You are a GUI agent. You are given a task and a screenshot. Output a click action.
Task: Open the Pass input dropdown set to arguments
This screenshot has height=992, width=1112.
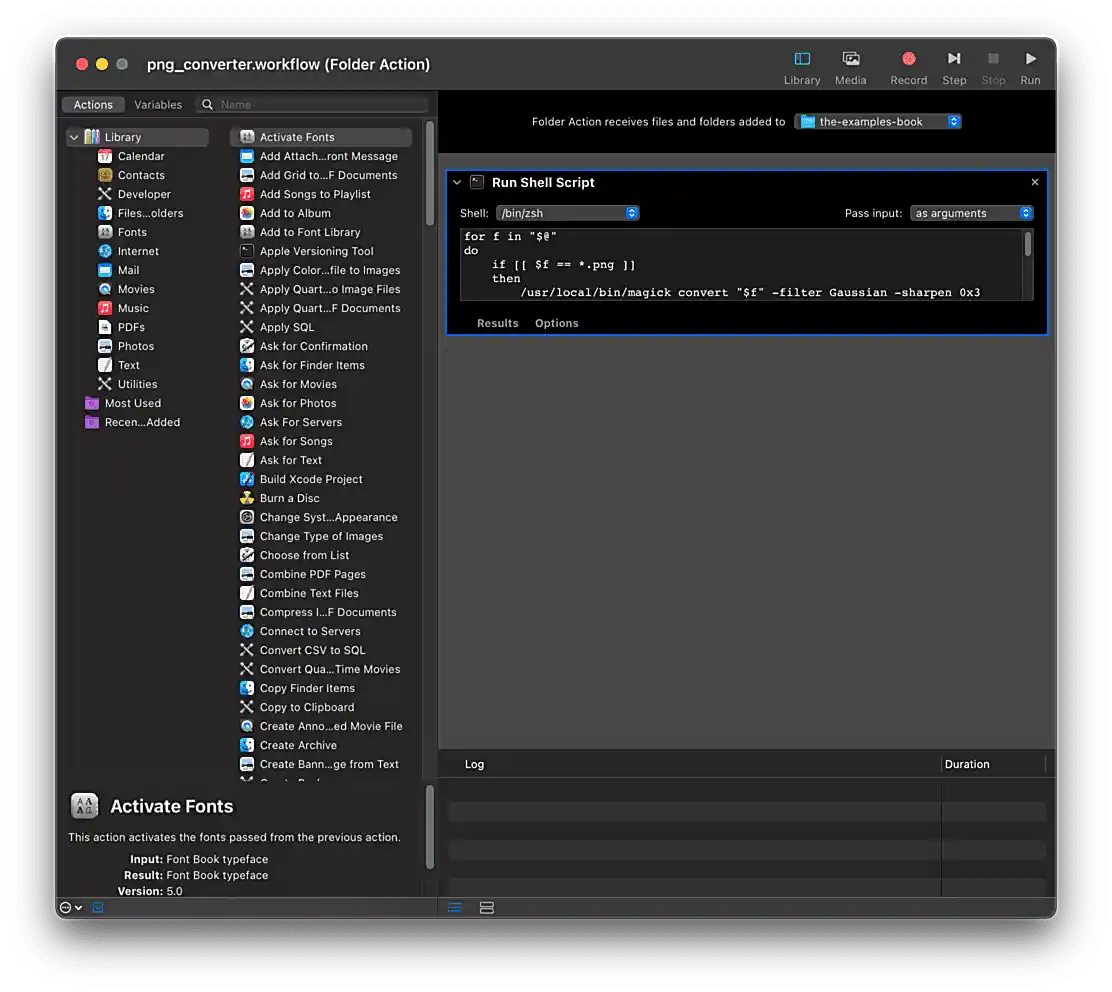pos(970,213)
